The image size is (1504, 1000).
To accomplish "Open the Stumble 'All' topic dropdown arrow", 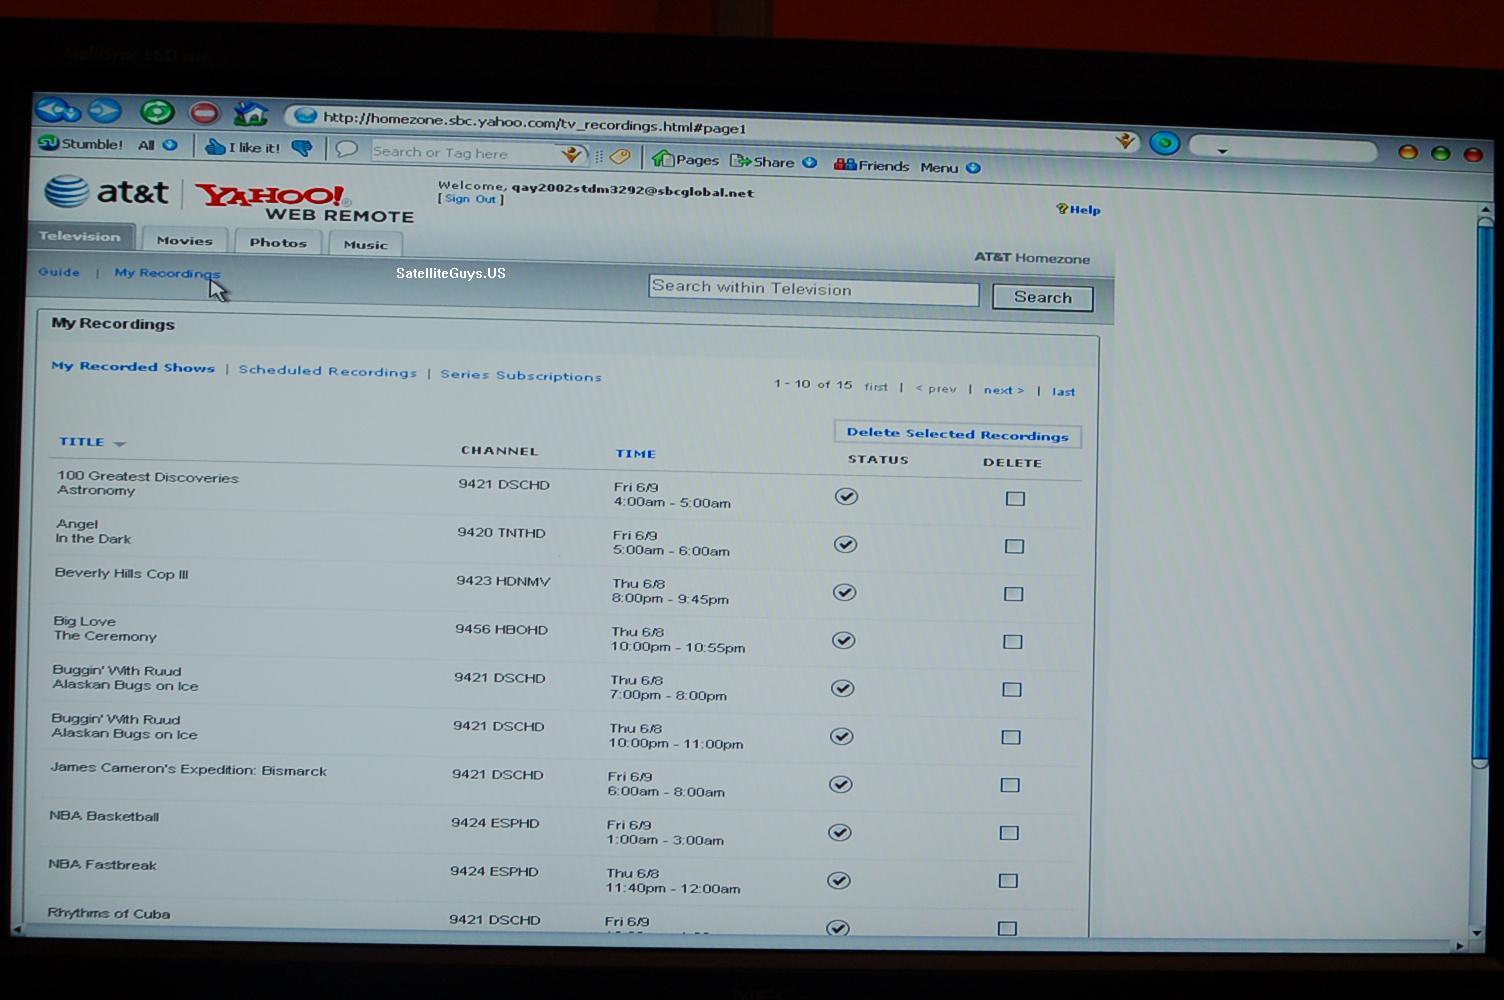I will coord(170,145).
